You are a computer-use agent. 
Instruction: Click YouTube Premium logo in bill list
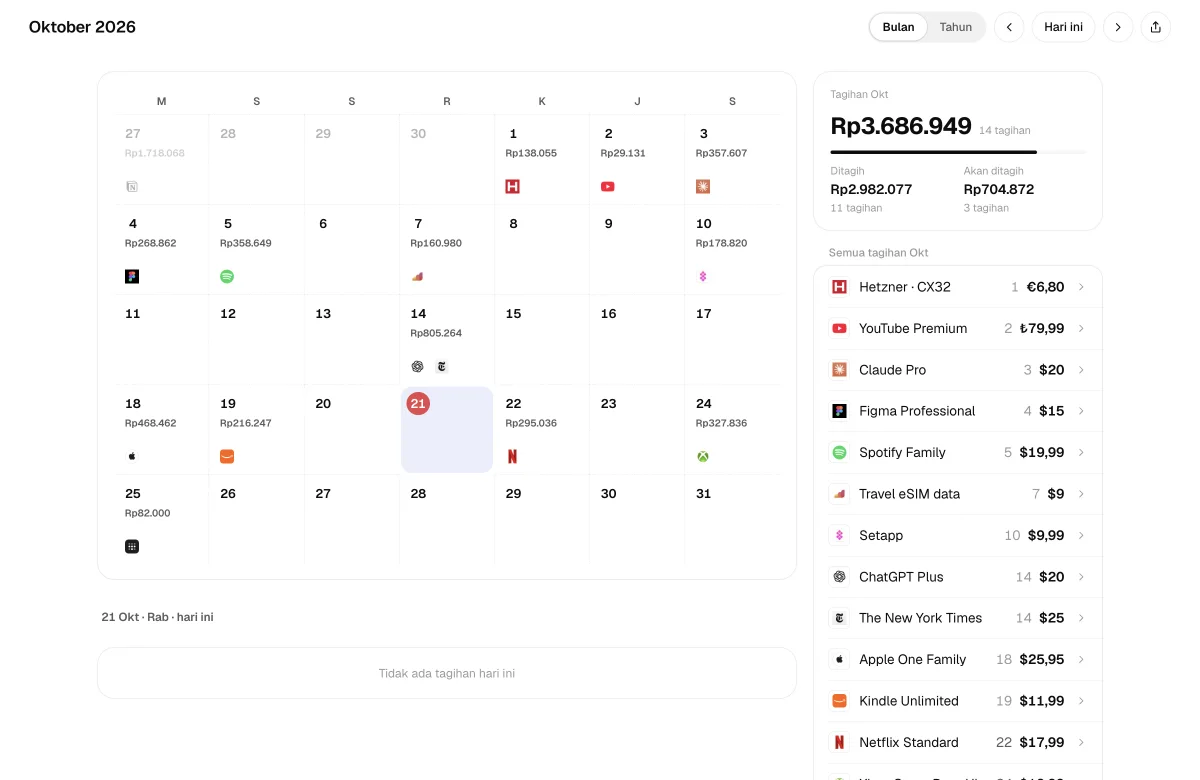pos(840,328)
